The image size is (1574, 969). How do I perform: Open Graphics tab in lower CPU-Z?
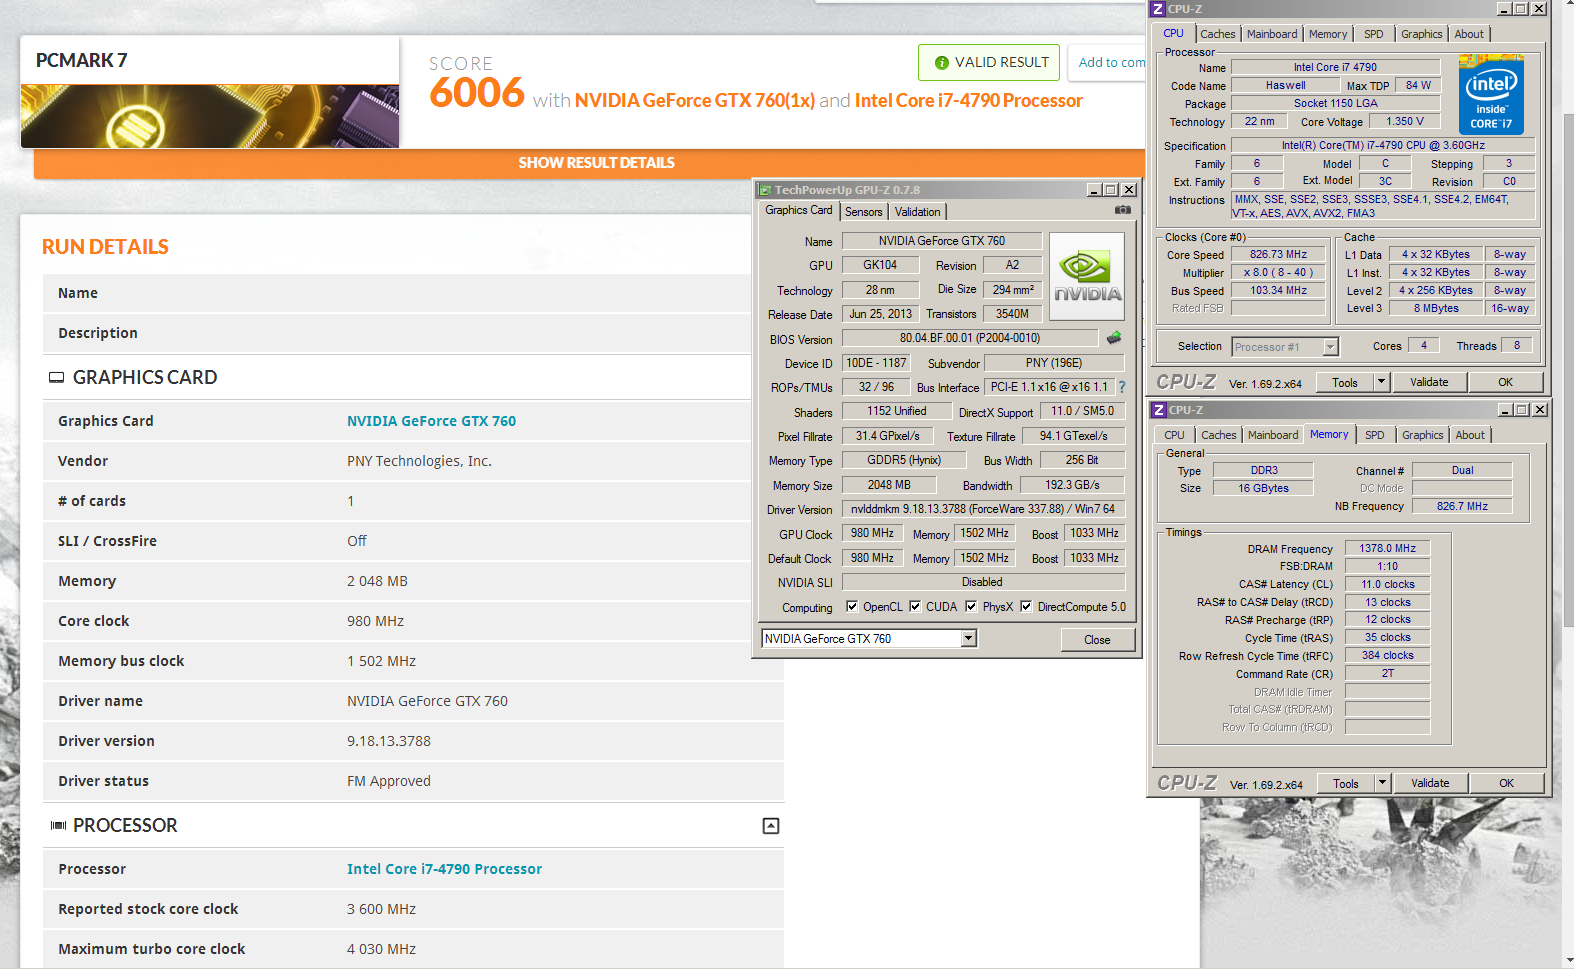(x=1423, y=435)
